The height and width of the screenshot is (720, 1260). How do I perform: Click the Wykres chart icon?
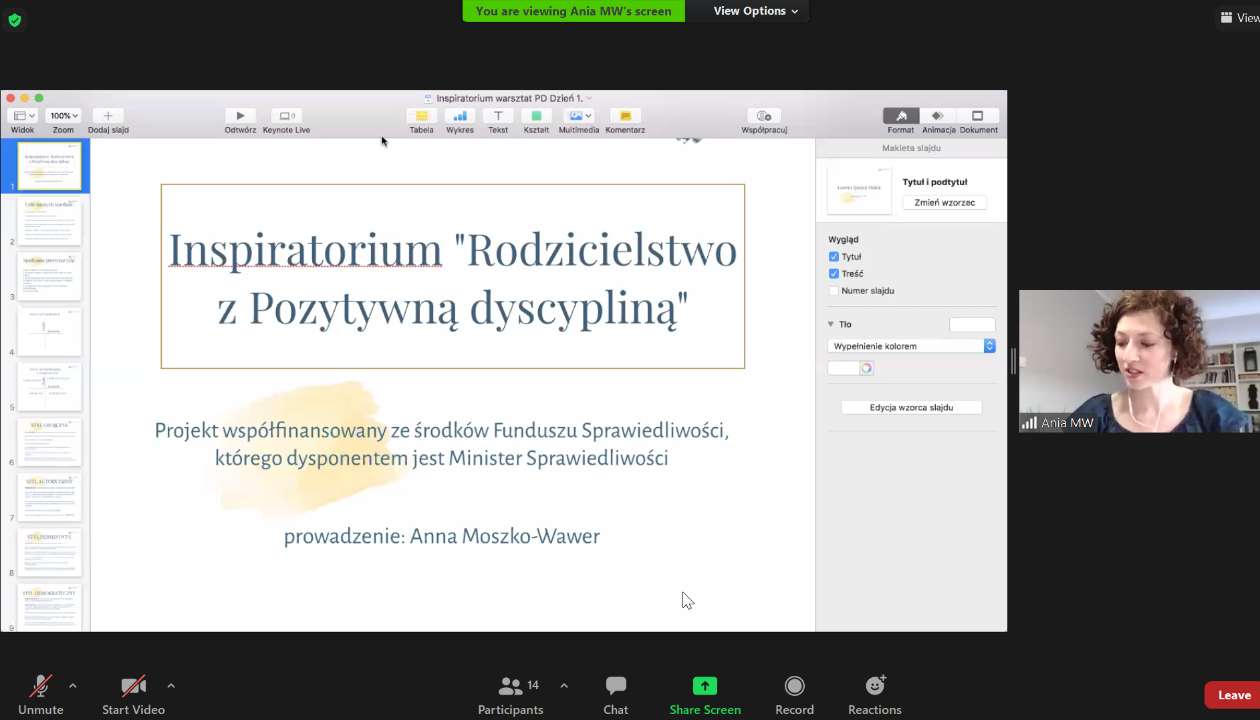pyautogui.click(x=460, y=116)
